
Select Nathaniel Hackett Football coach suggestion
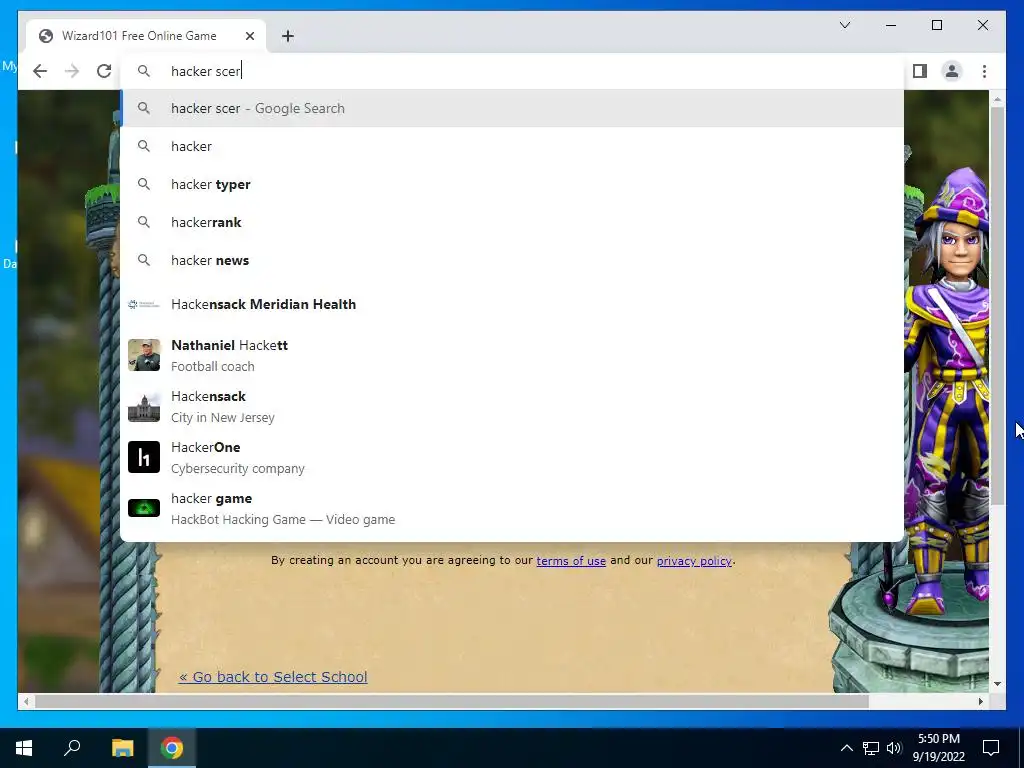click(x=512, y=355)
